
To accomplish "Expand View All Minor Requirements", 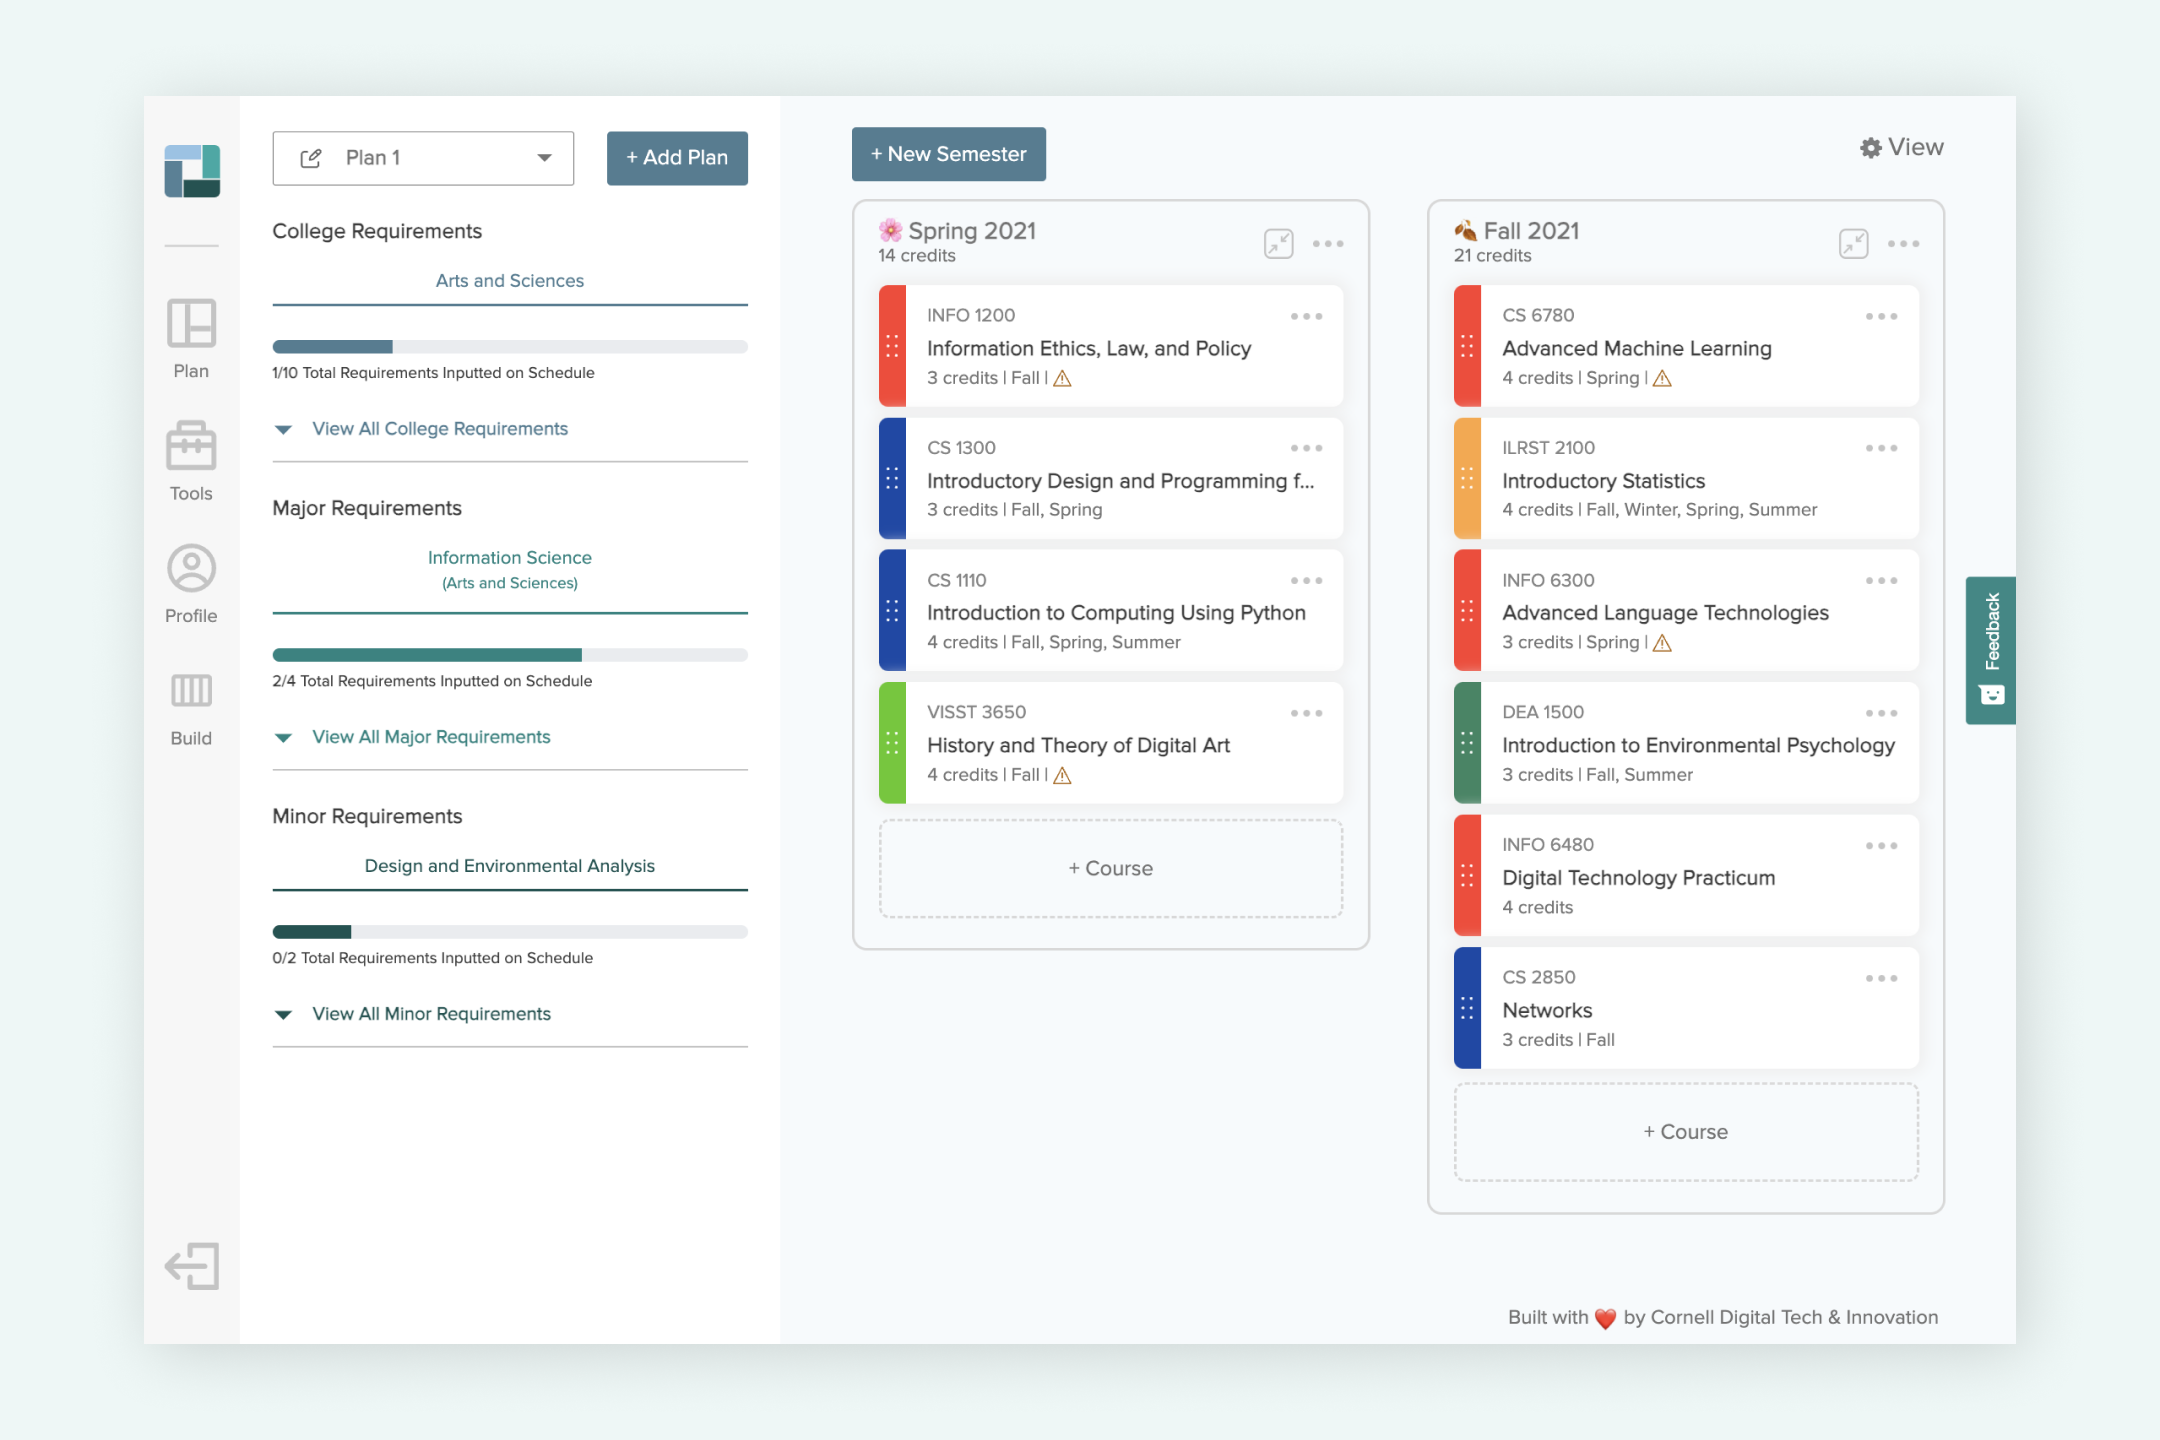I will point(430,1014).
